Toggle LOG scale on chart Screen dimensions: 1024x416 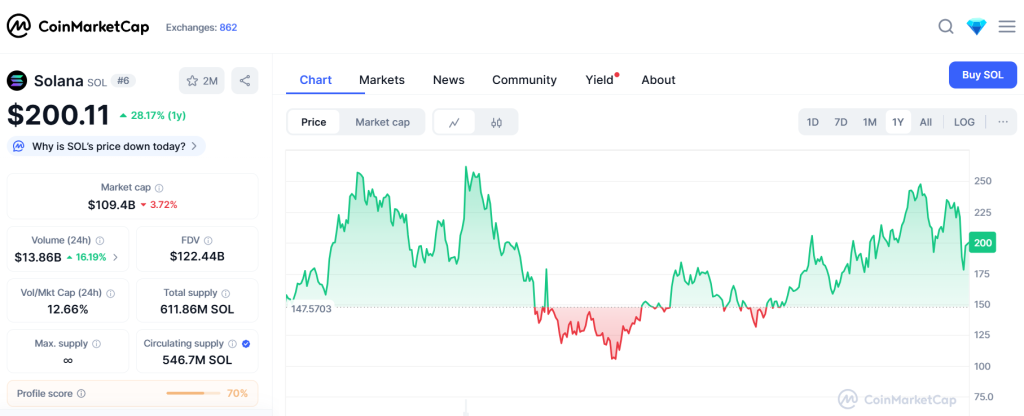point(964,122)
